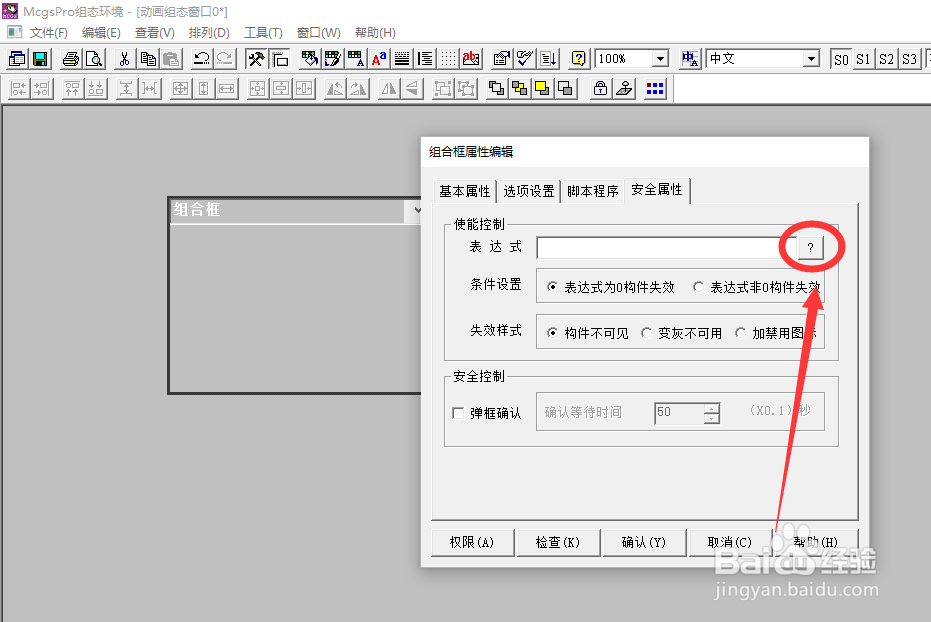
Task: Click the properties sheet icon
Action: point(502,59)
